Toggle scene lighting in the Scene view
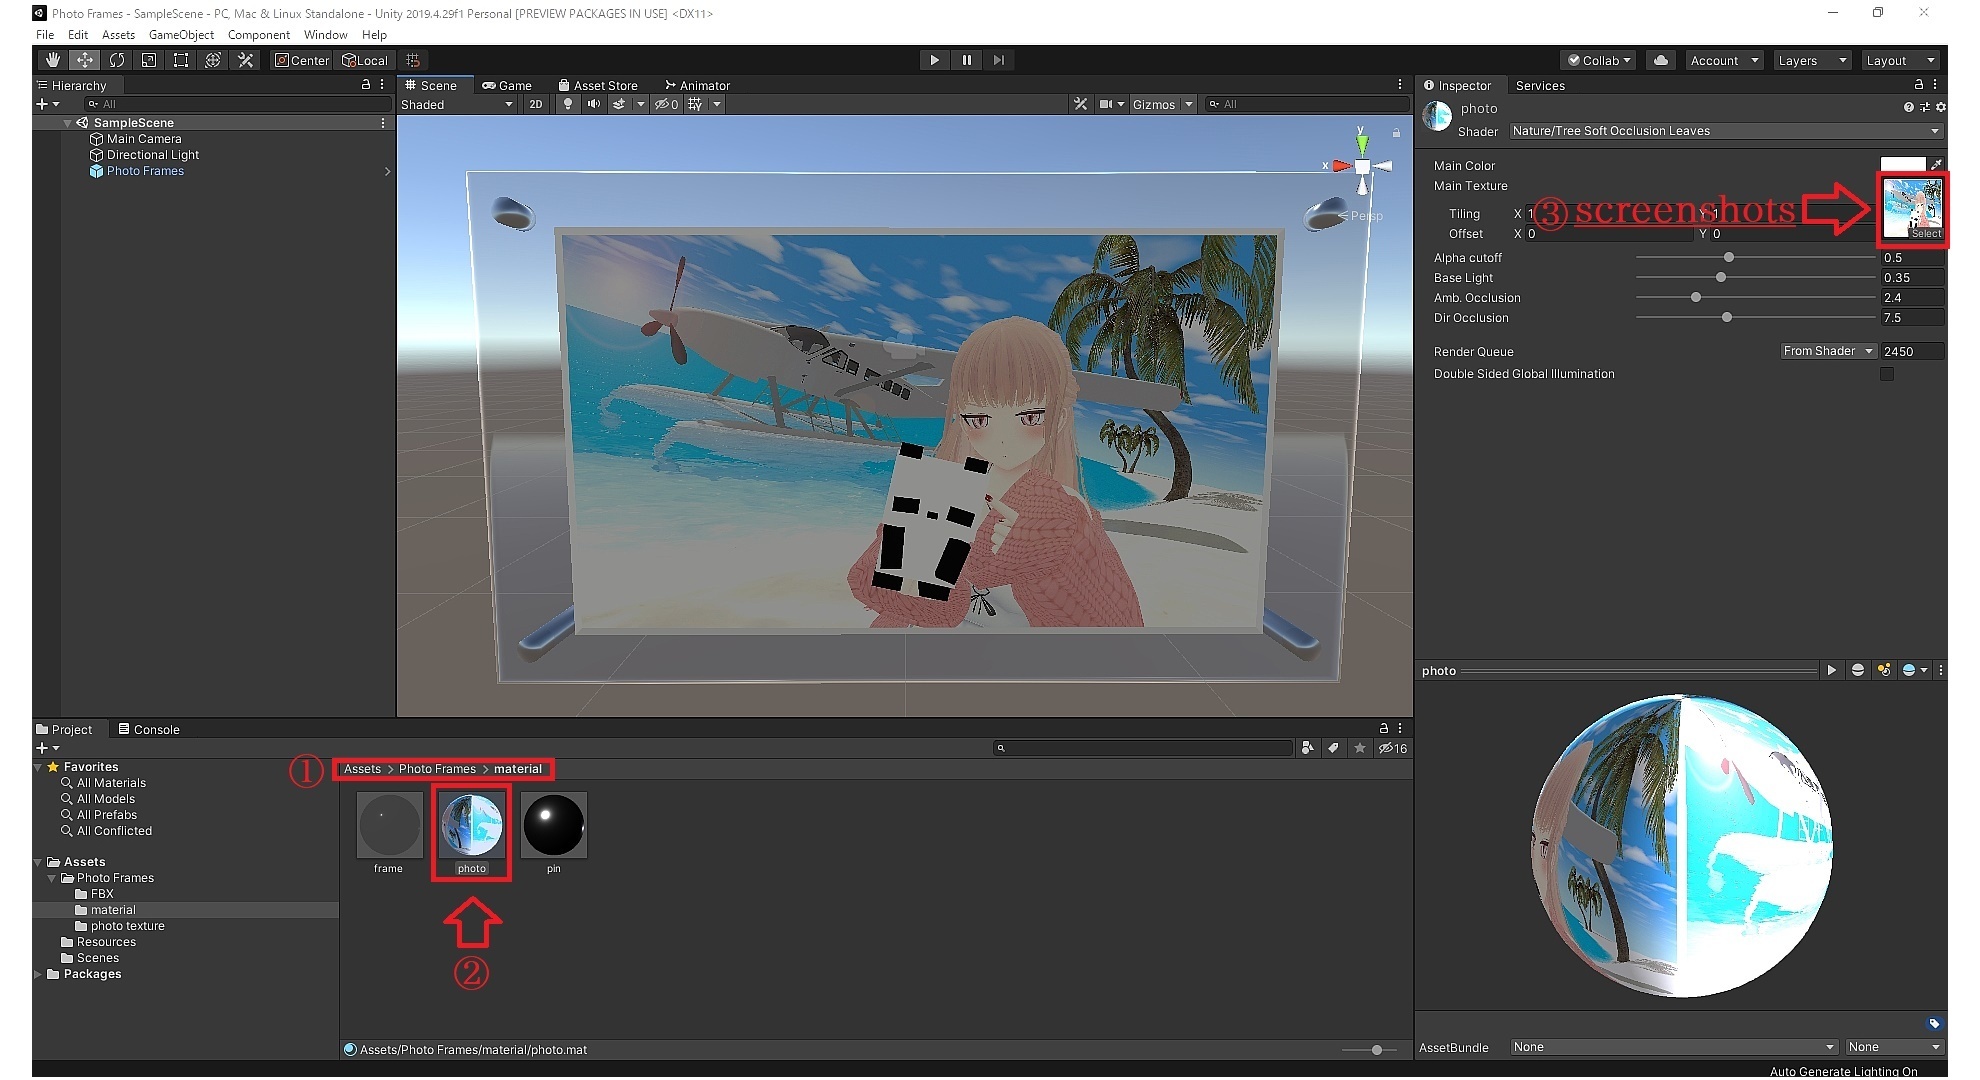Viewport: 1980px width, 1080px height. [x=568, y=104]
